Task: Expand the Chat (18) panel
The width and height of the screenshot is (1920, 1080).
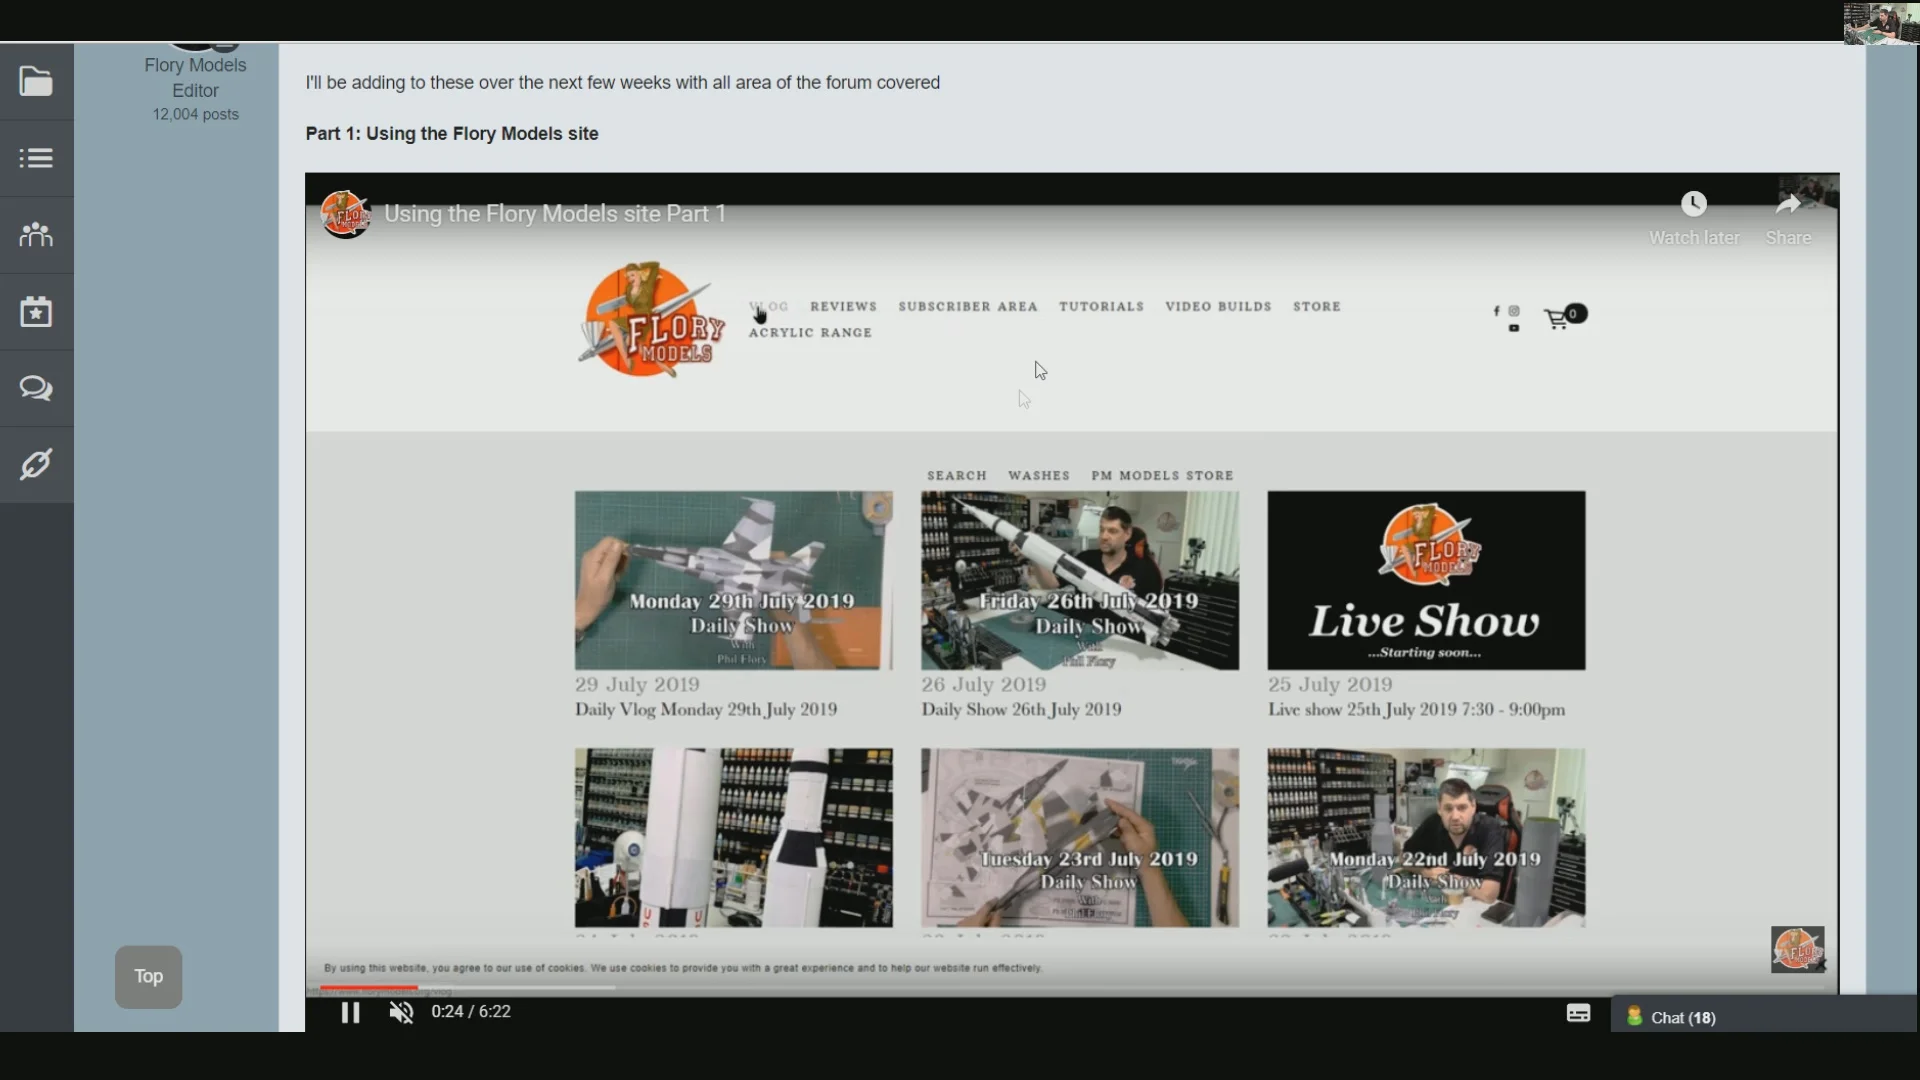Action: (x=1682, y=1018)
